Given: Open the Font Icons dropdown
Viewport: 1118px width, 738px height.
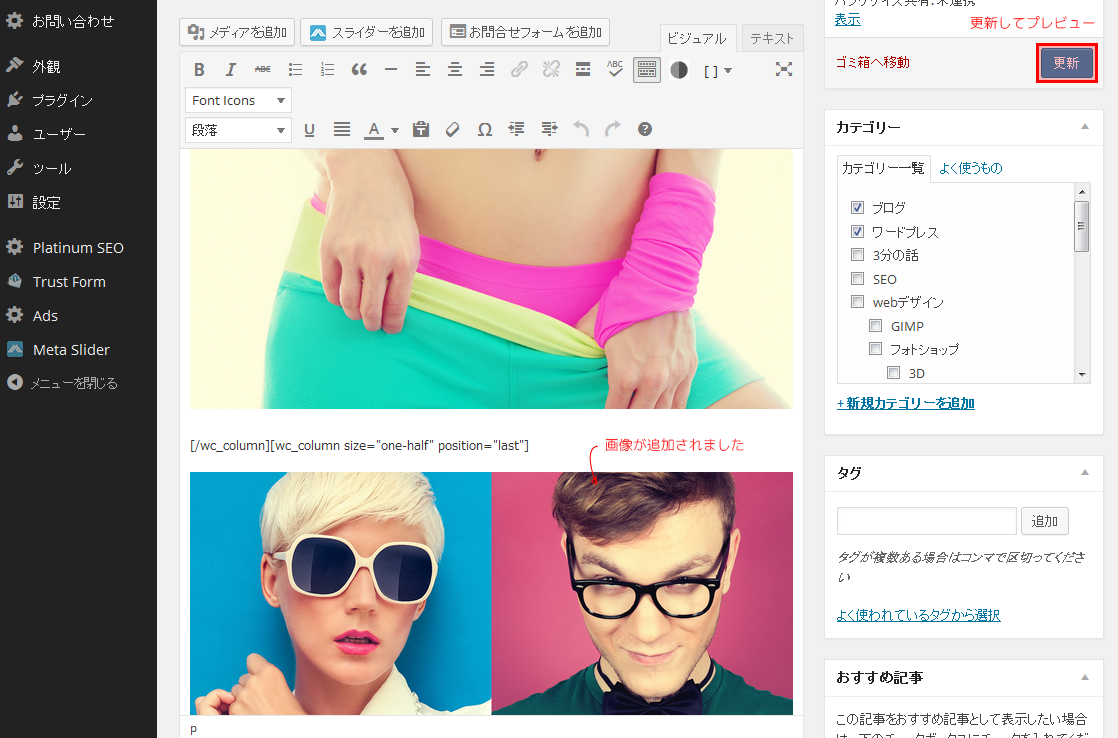Looking at the screenshot, I should (x=238, y=101).
